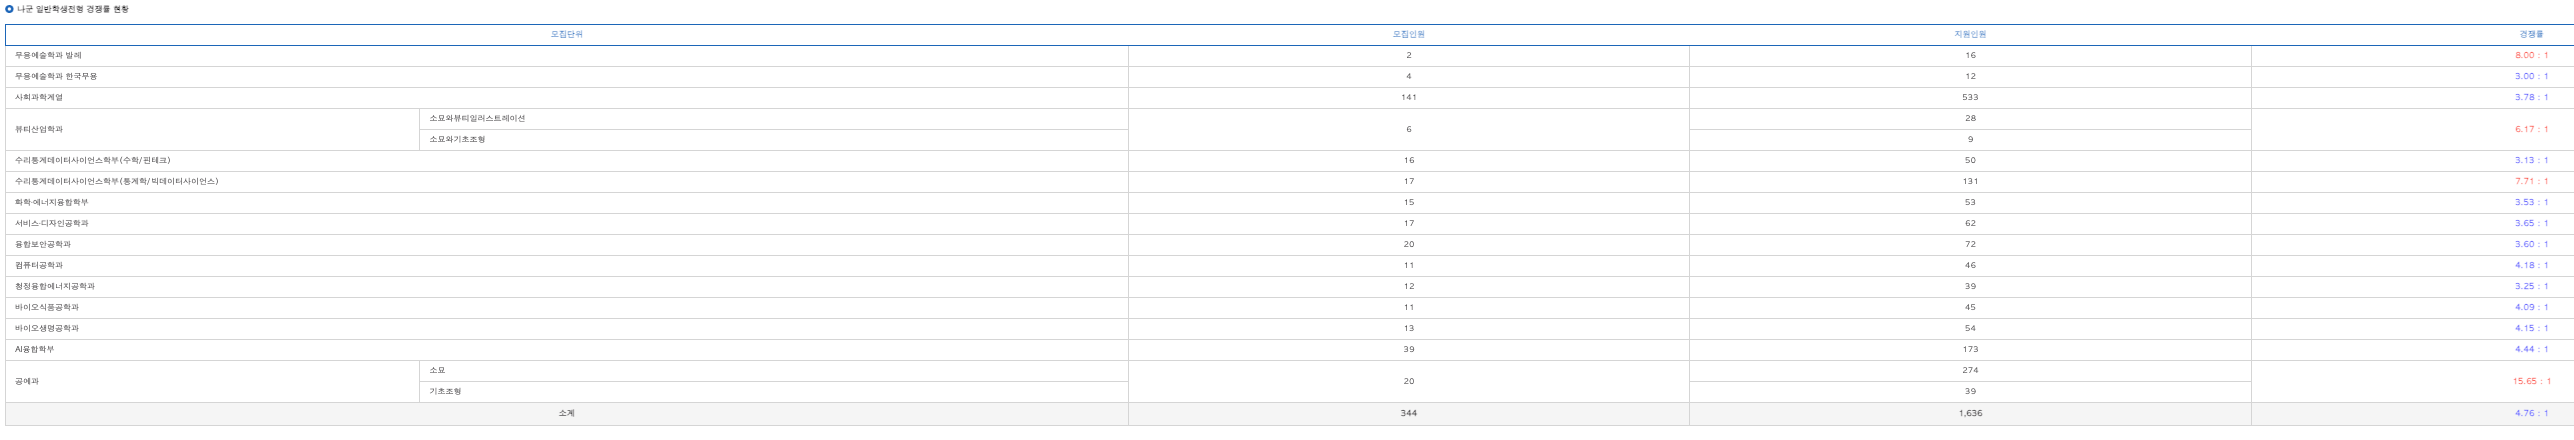The width and height of the screenshot is (2574, 440).
Task: Click the '4.44 : 1' ratio for AI융합학부
Action: (x=2531, y=349)
